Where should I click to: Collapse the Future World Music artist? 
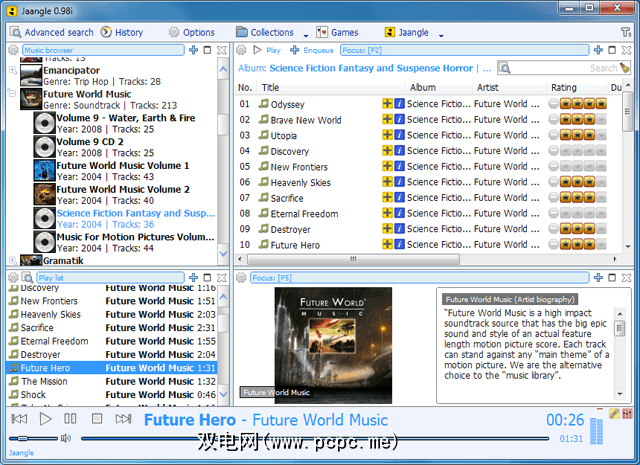pos(13,93)
